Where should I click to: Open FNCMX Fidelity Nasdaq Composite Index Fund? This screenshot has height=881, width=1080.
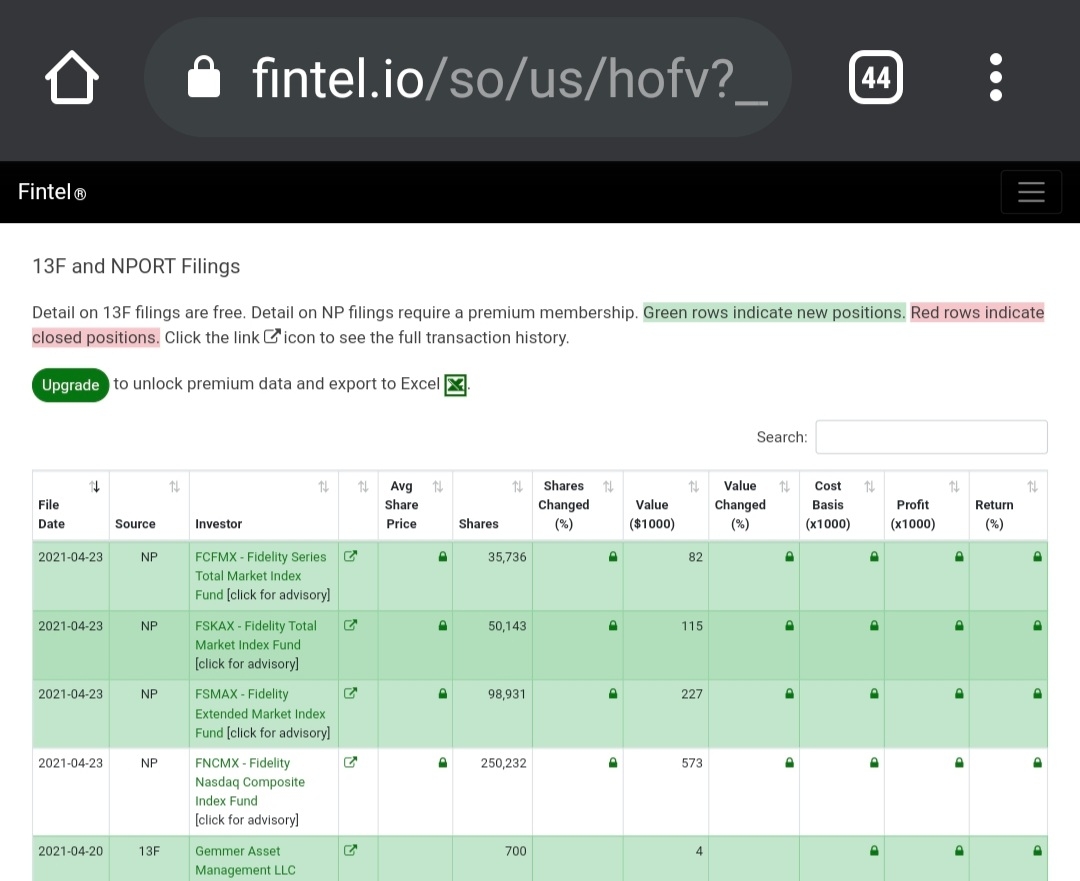(249, 782)
